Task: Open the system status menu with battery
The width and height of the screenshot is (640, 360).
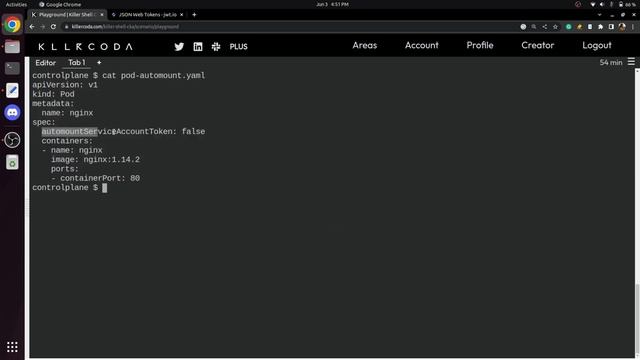Action: point(613,4)
